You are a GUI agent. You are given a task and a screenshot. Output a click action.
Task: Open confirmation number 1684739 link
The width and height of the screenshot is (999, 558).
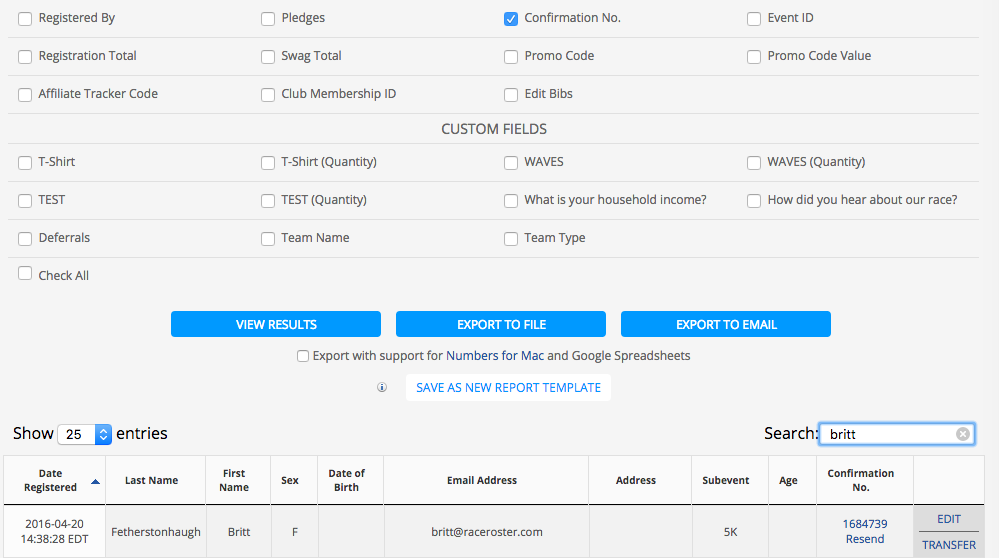point(865,524)
